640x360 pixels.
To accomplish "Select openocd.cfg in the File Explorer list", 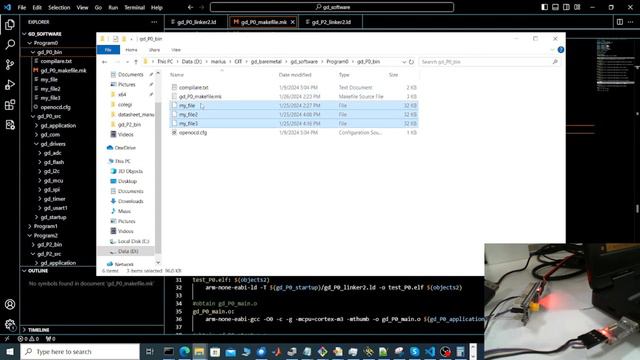I will click(x=193, y=133).
